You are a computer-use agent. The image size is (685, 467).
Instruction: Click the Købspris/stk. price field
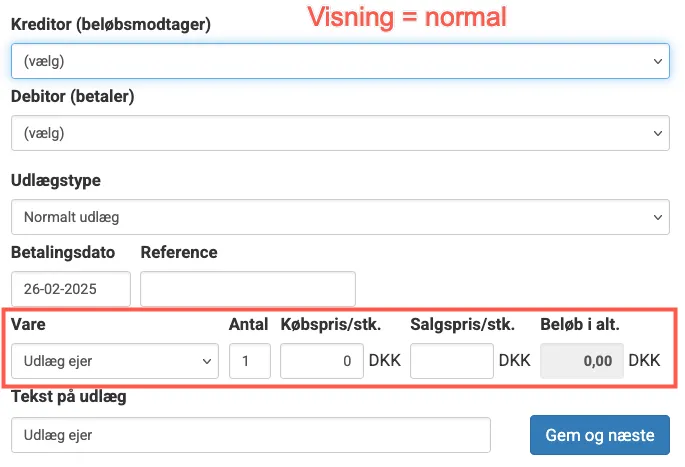(x=322, y=360)
